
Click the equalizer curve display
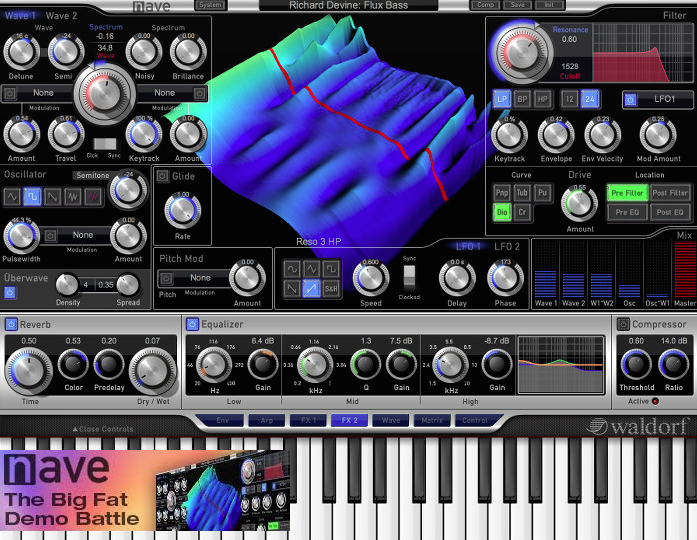tap(561, 365)
